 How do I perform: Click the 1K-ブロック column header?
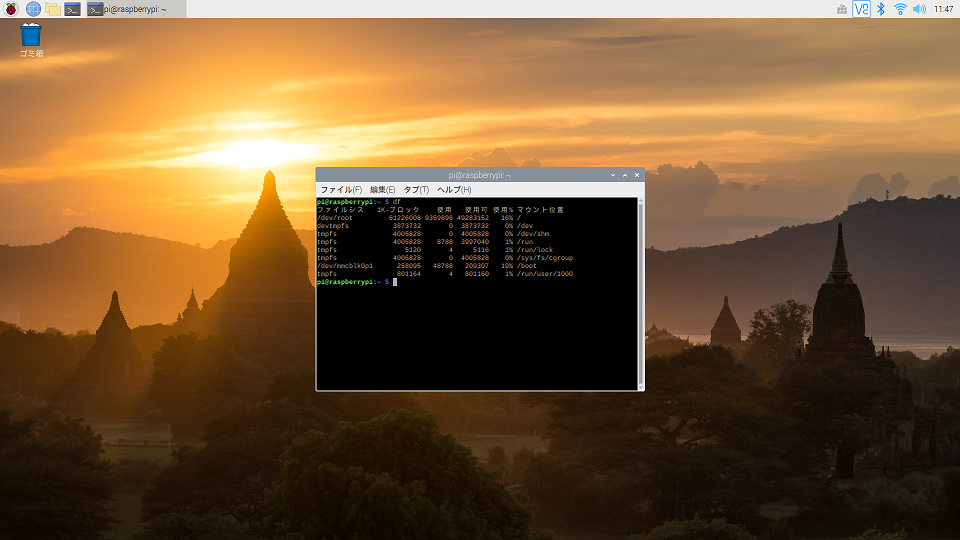[x=399, y=209]
